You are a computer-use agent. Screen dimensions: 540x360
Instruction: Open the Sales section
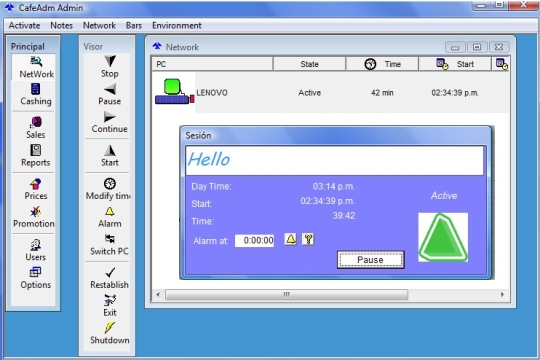pos(35,127)
